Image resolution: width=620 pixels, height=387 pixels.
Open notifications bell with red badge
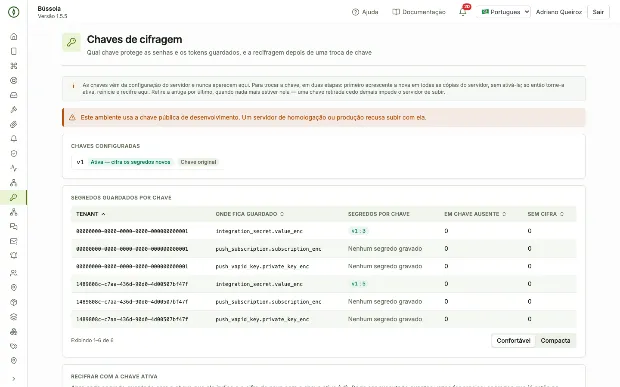point(463,11)
